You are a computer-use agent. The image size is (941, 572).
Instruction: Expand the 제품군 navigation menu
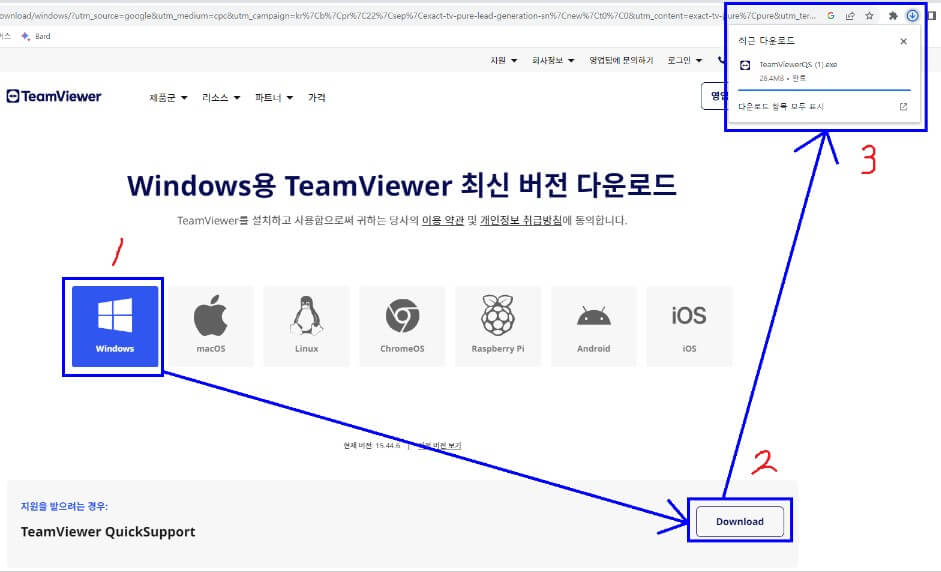(x=168, y=97)
